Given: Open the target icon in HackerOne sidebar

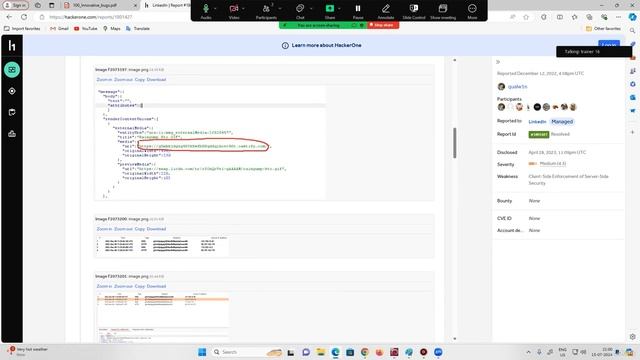Looking at the screenshot, I should [12, 91].
